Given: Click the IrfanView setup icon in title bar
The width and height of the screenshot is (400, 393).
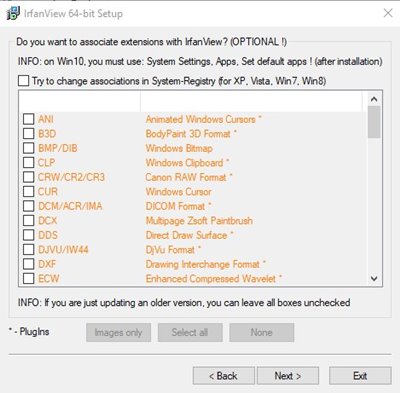Looking at the screenshot, I should (x=13, y=13).
